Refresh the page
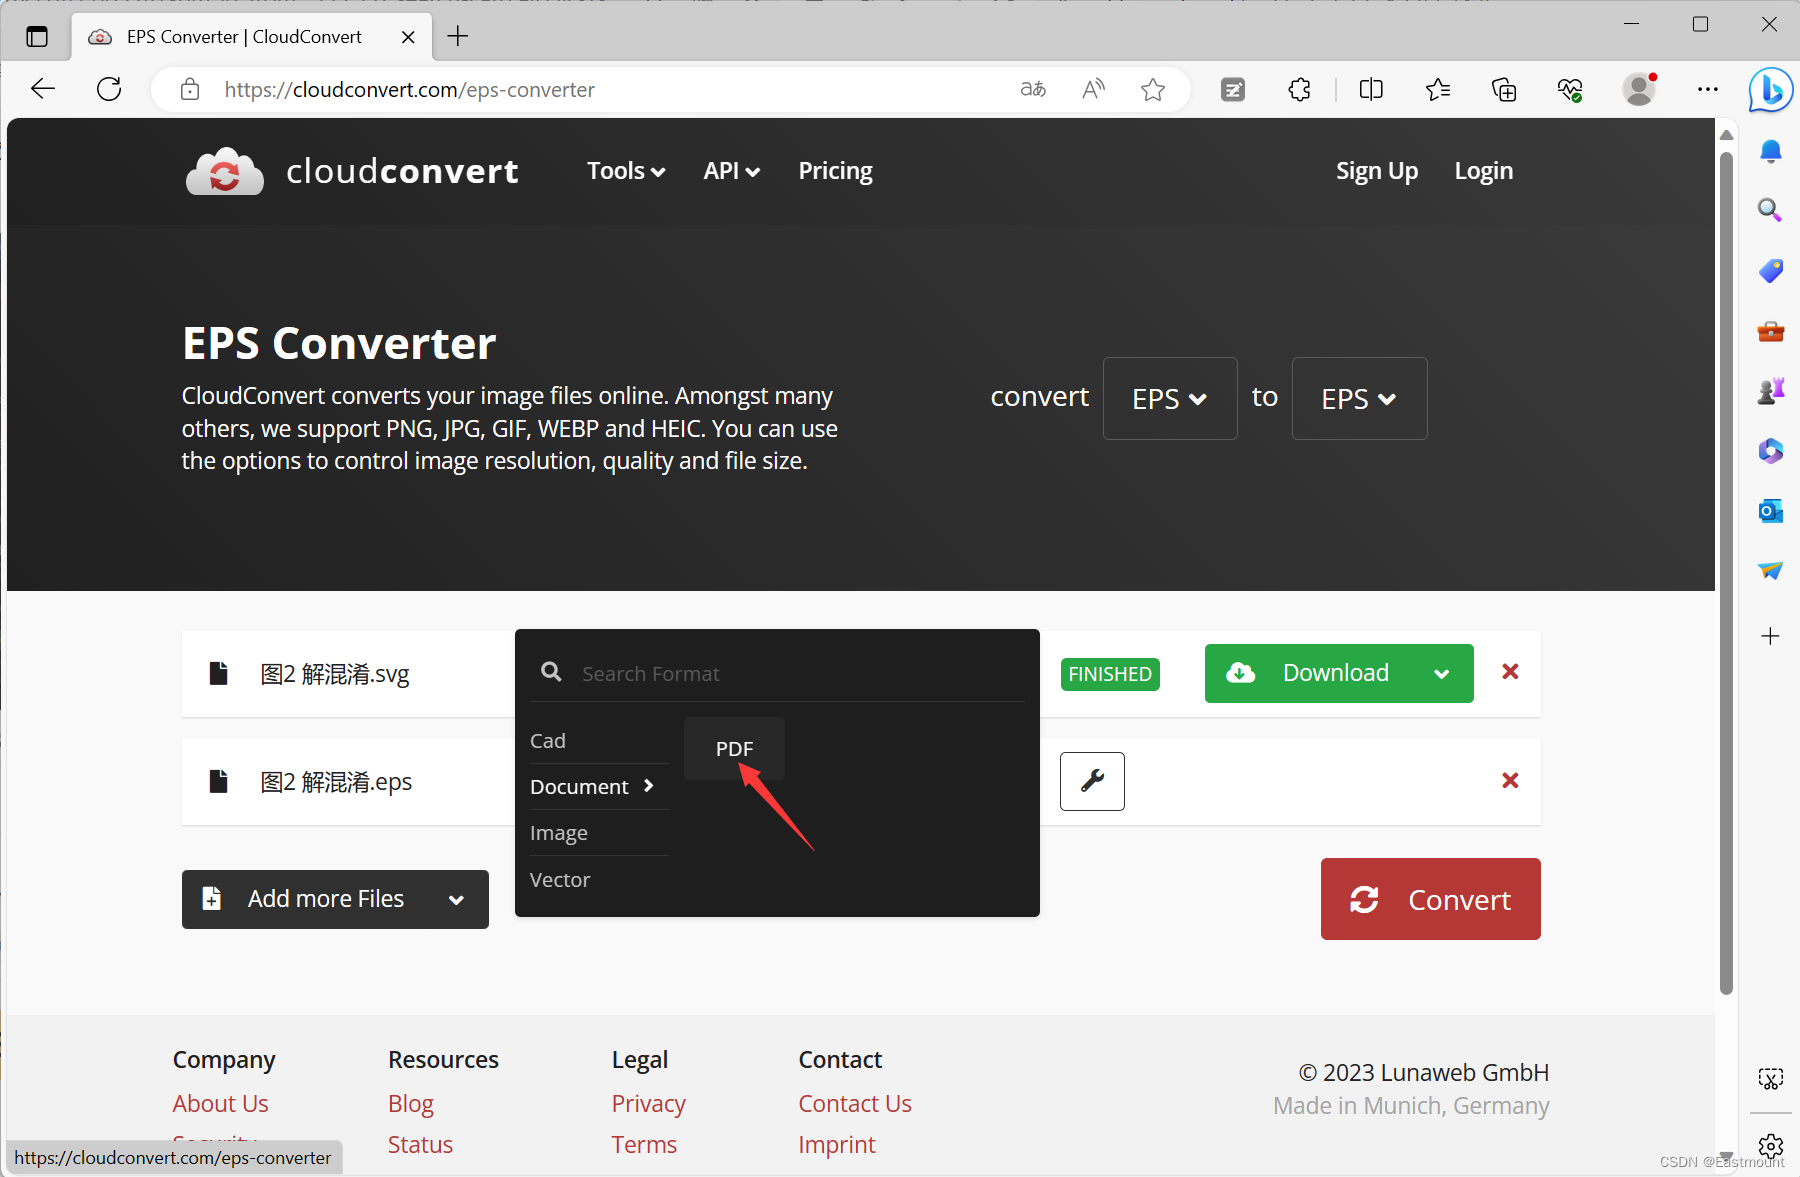 pos(109,89)
